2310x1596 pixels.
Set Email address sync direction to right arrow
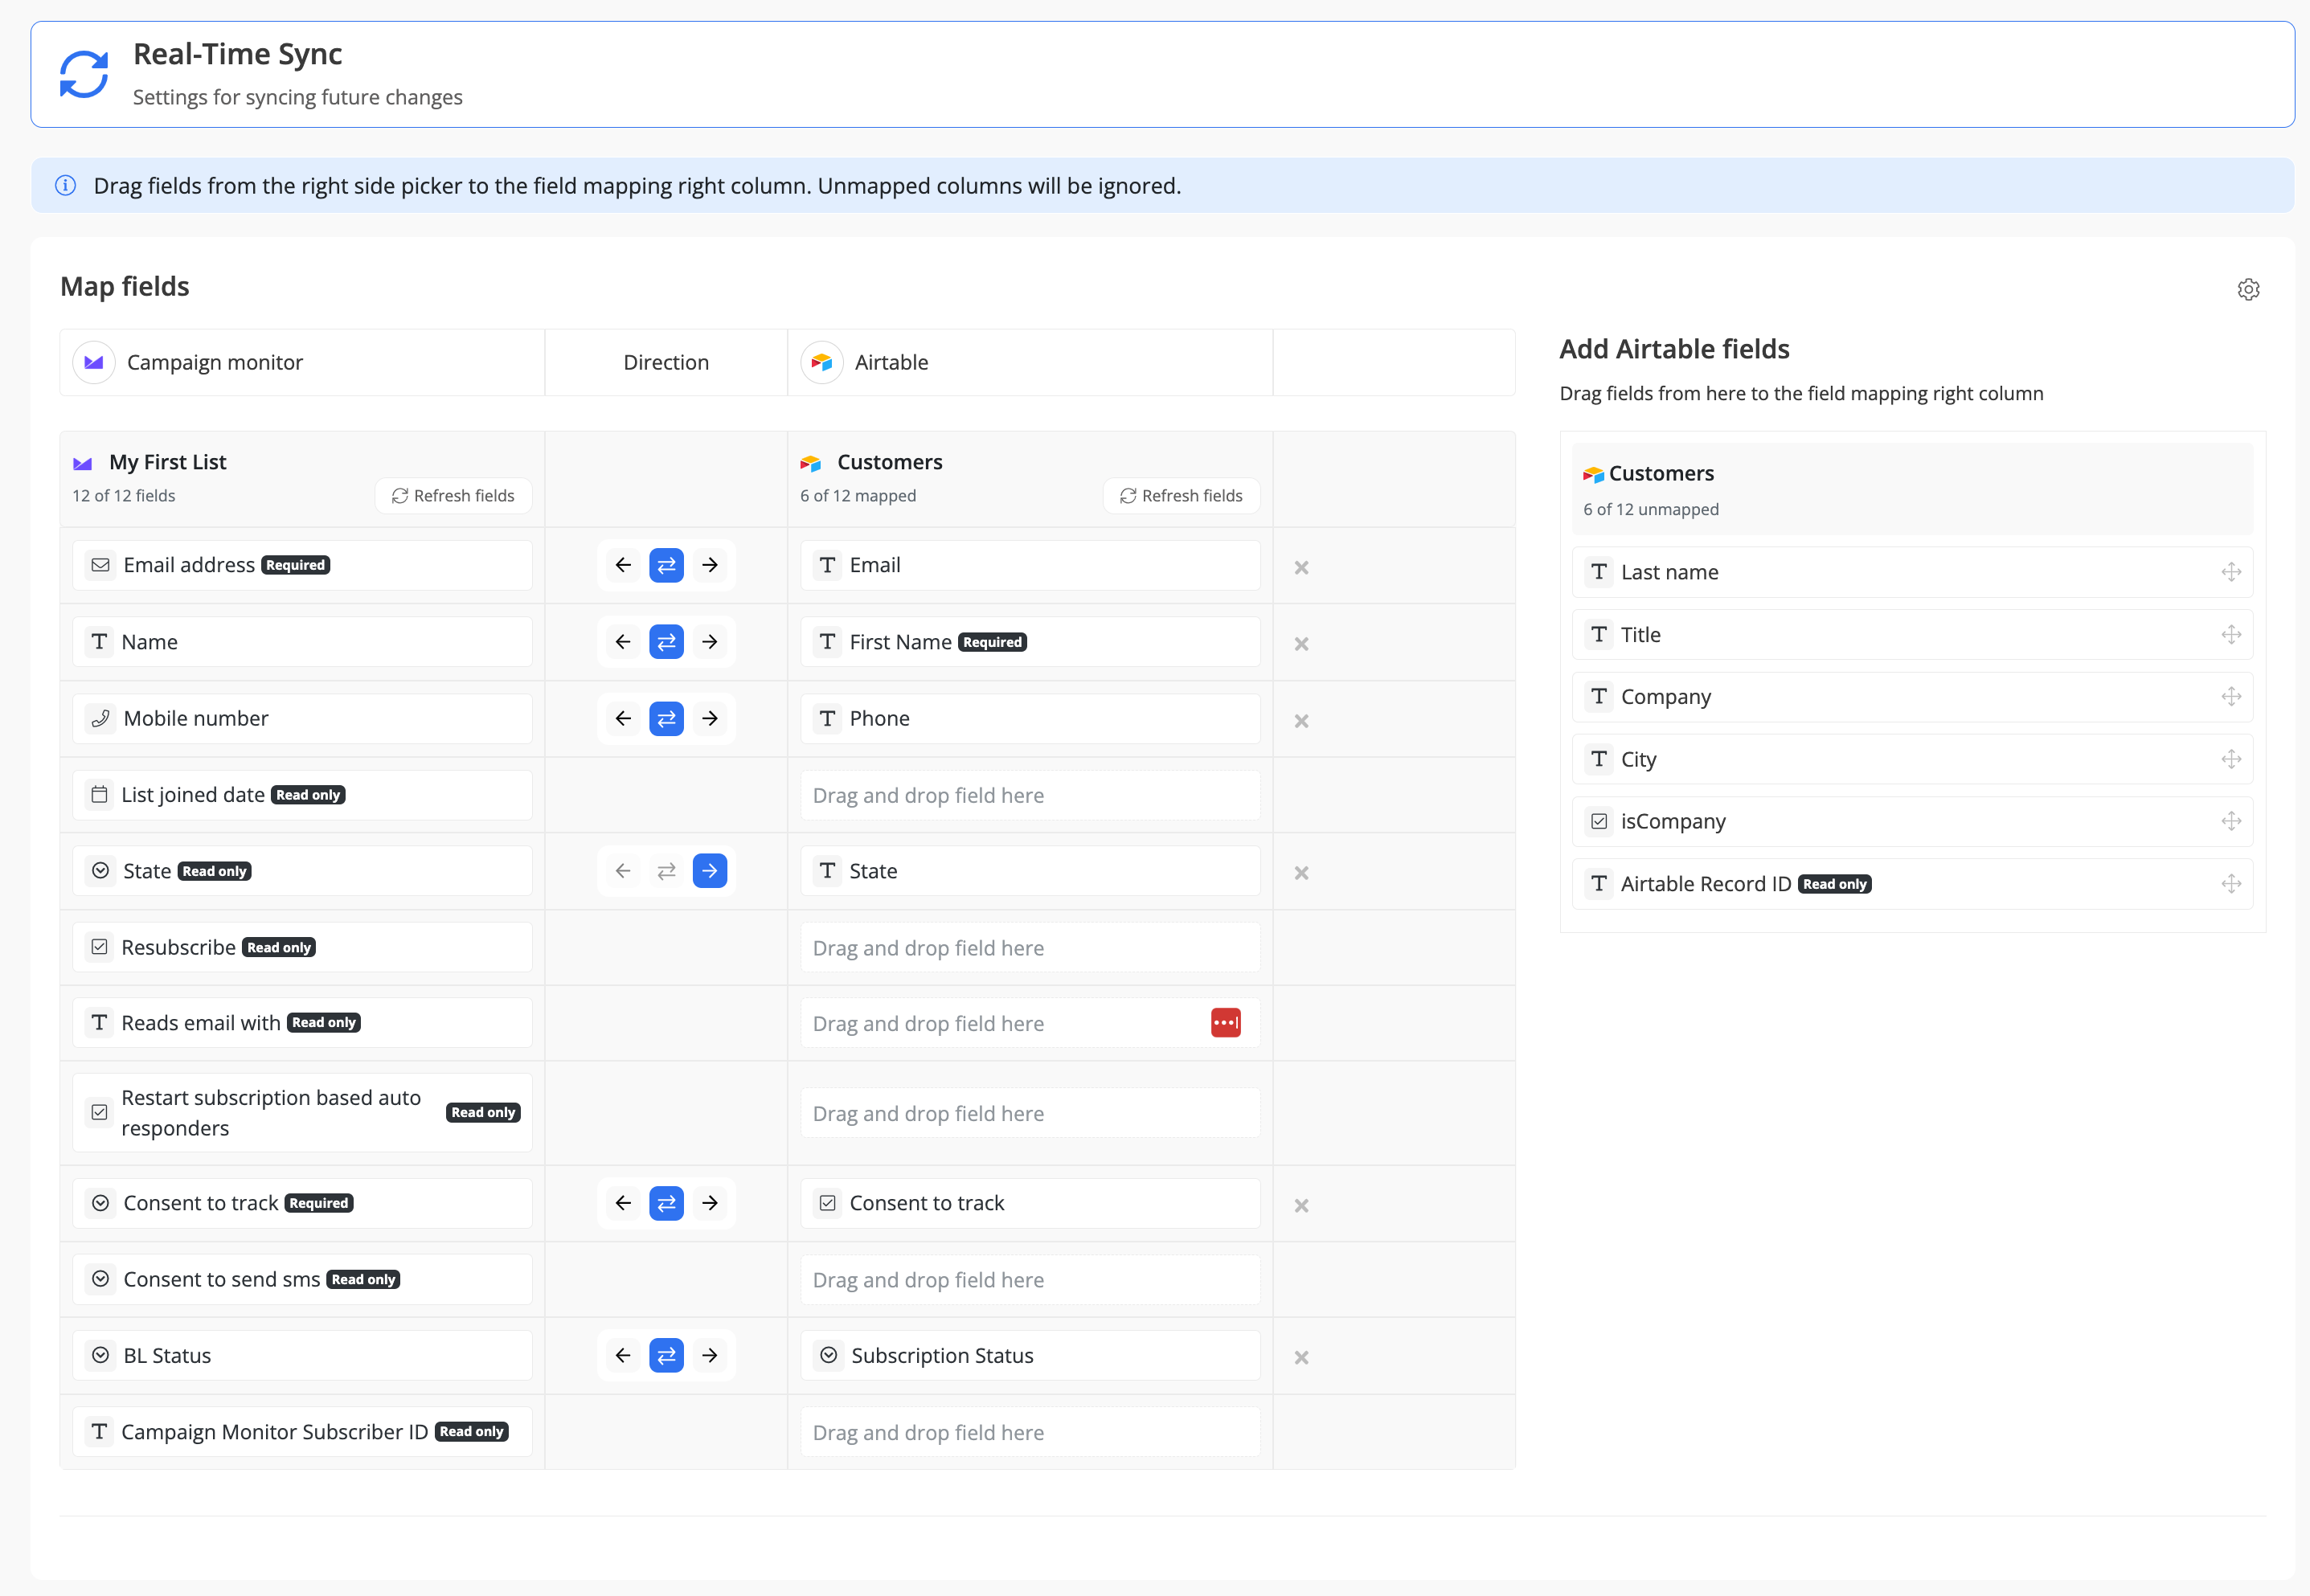tap(710, 565)
